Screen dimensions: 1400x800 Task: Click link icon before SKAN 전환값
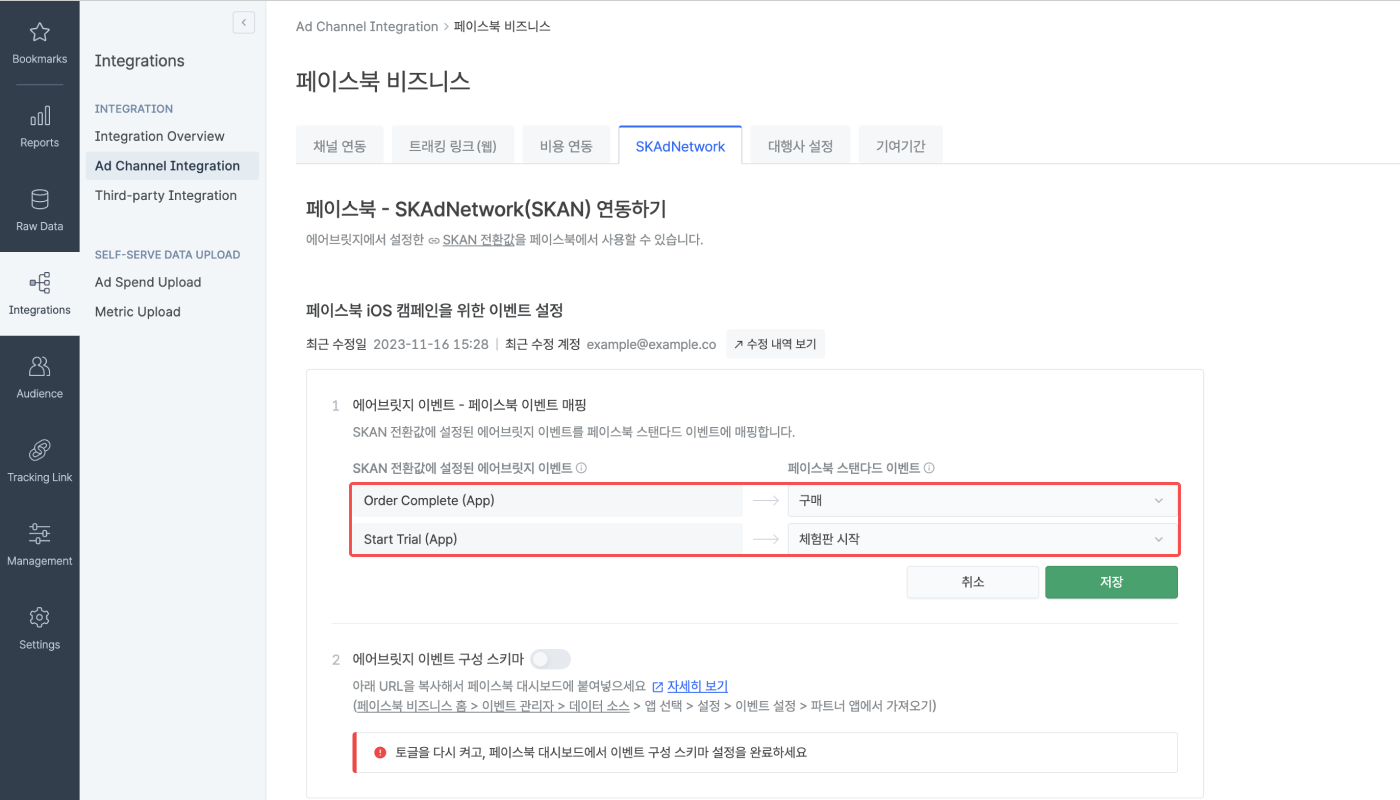(433, 240)
